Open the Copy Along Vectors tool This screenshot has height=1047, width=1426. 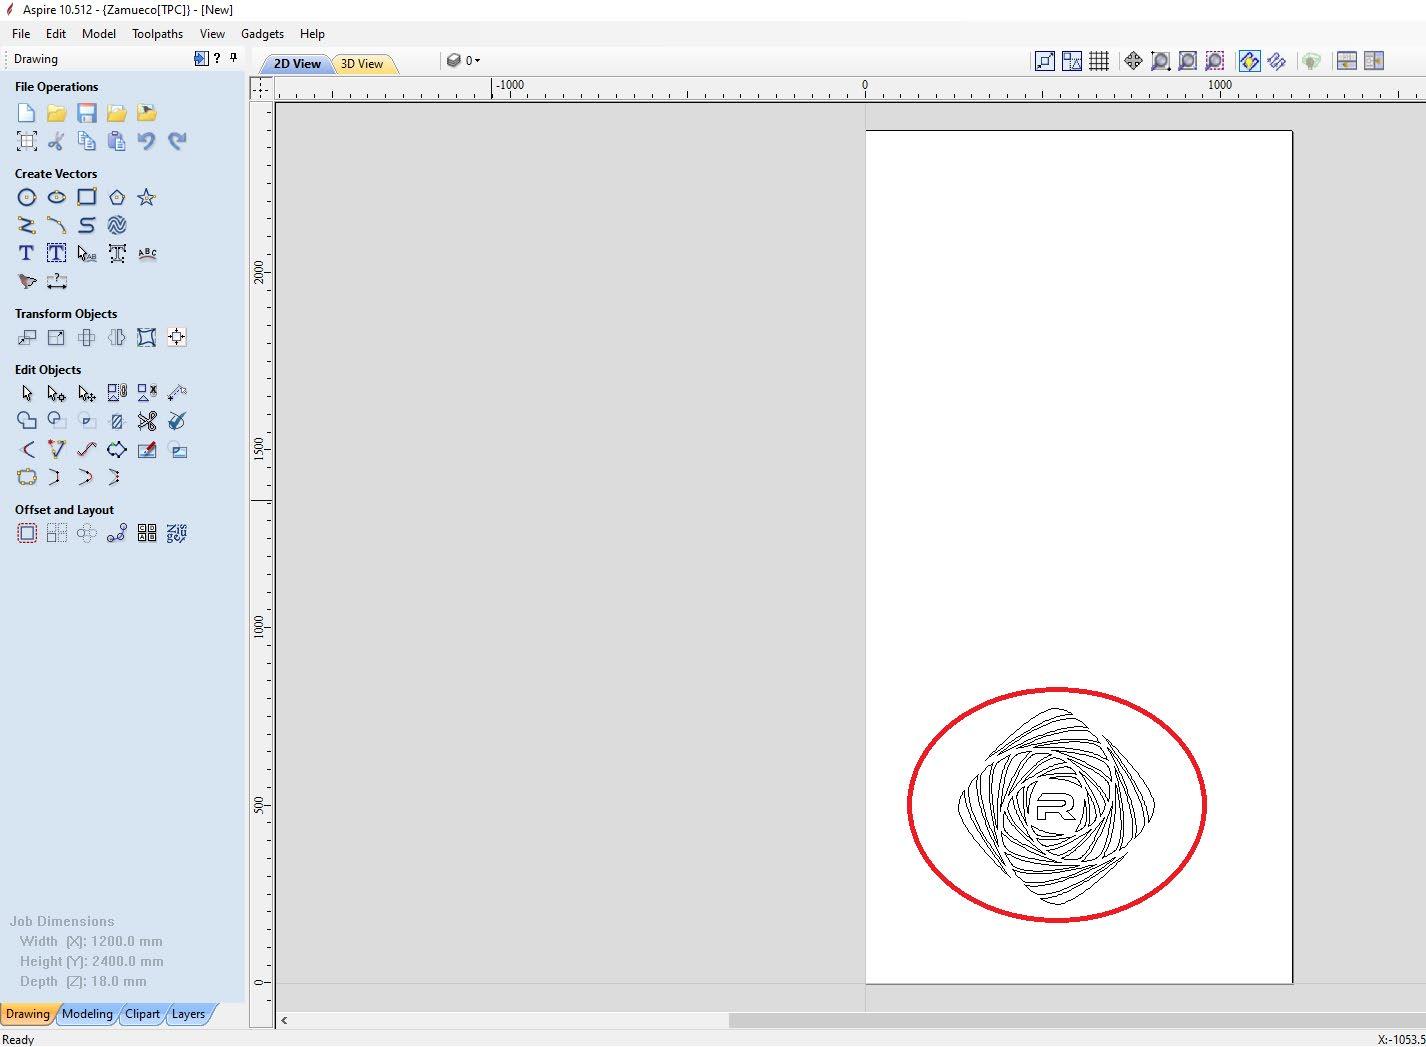pos(117,533)
